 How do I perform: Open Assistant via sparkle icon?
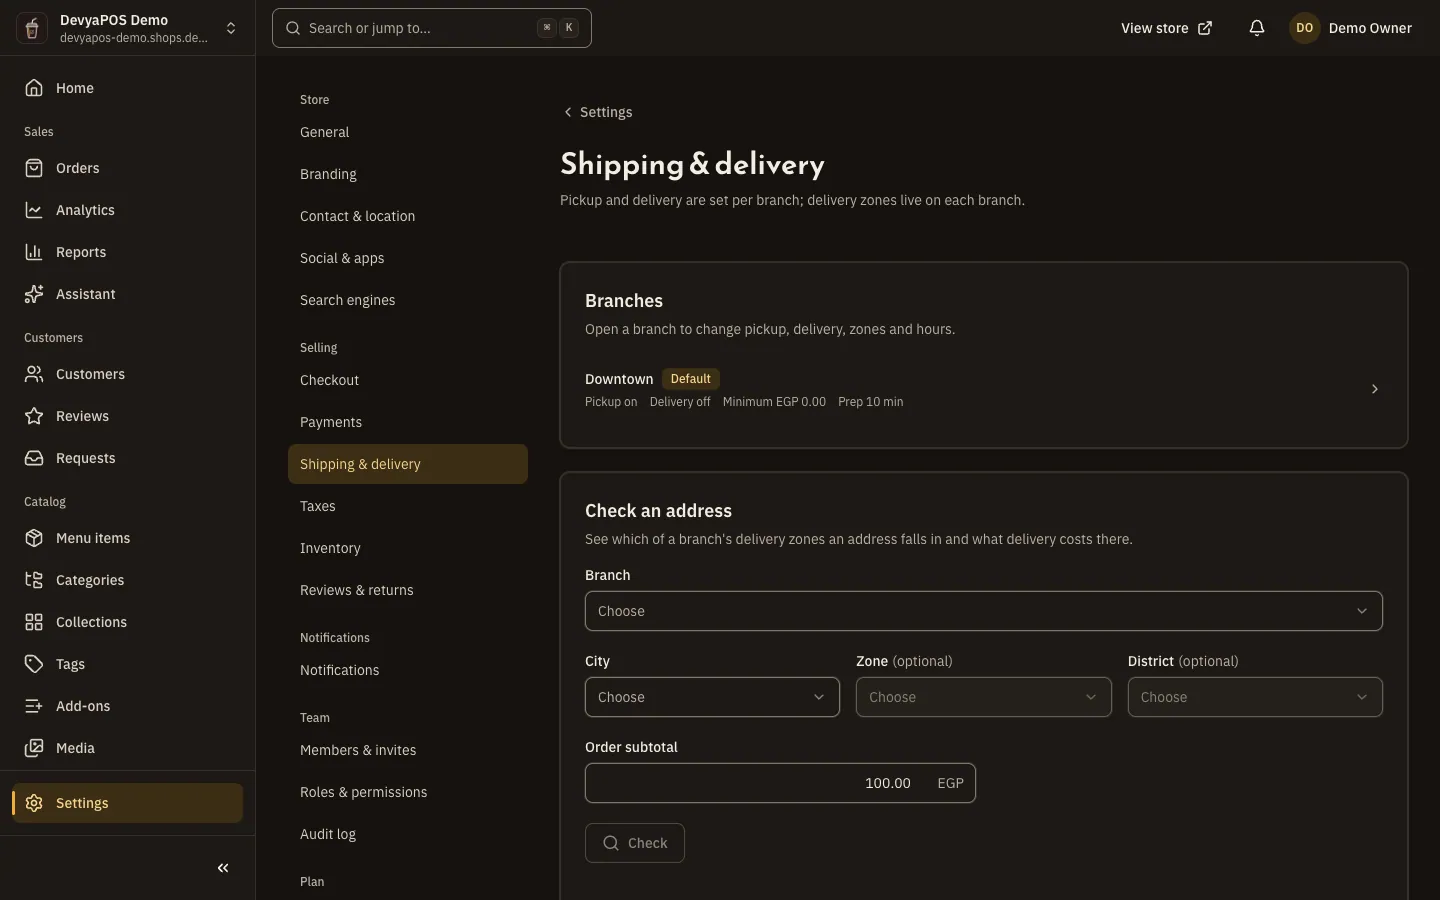[34, 294]
